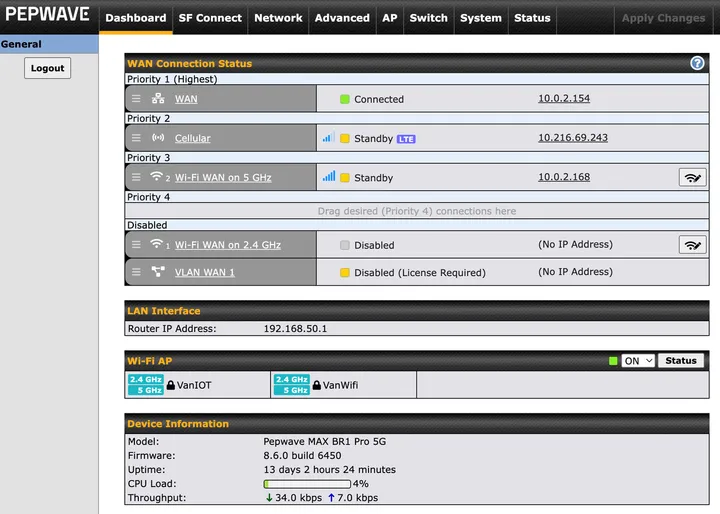Click the VanWifi 2.4 GHz band badge
This screenshot has height=514, width=720.
[292, 379]
